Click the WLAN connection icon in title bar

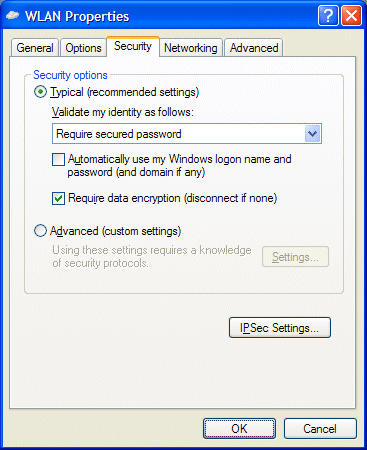13,16
